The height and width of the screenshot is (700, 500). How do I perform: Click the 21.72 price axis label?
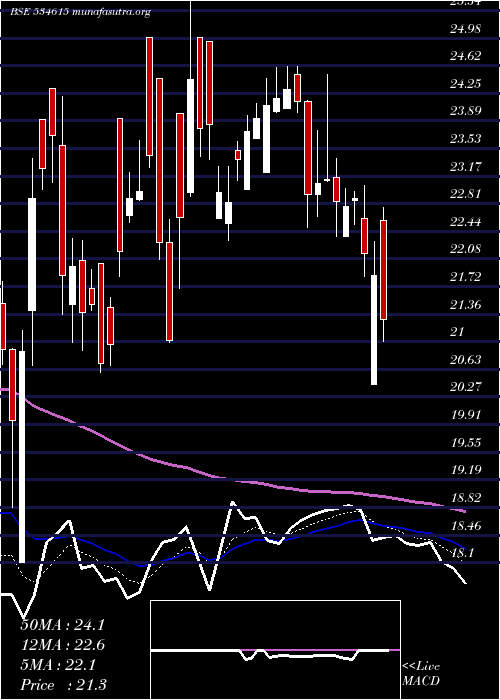[x=465, y=277]
